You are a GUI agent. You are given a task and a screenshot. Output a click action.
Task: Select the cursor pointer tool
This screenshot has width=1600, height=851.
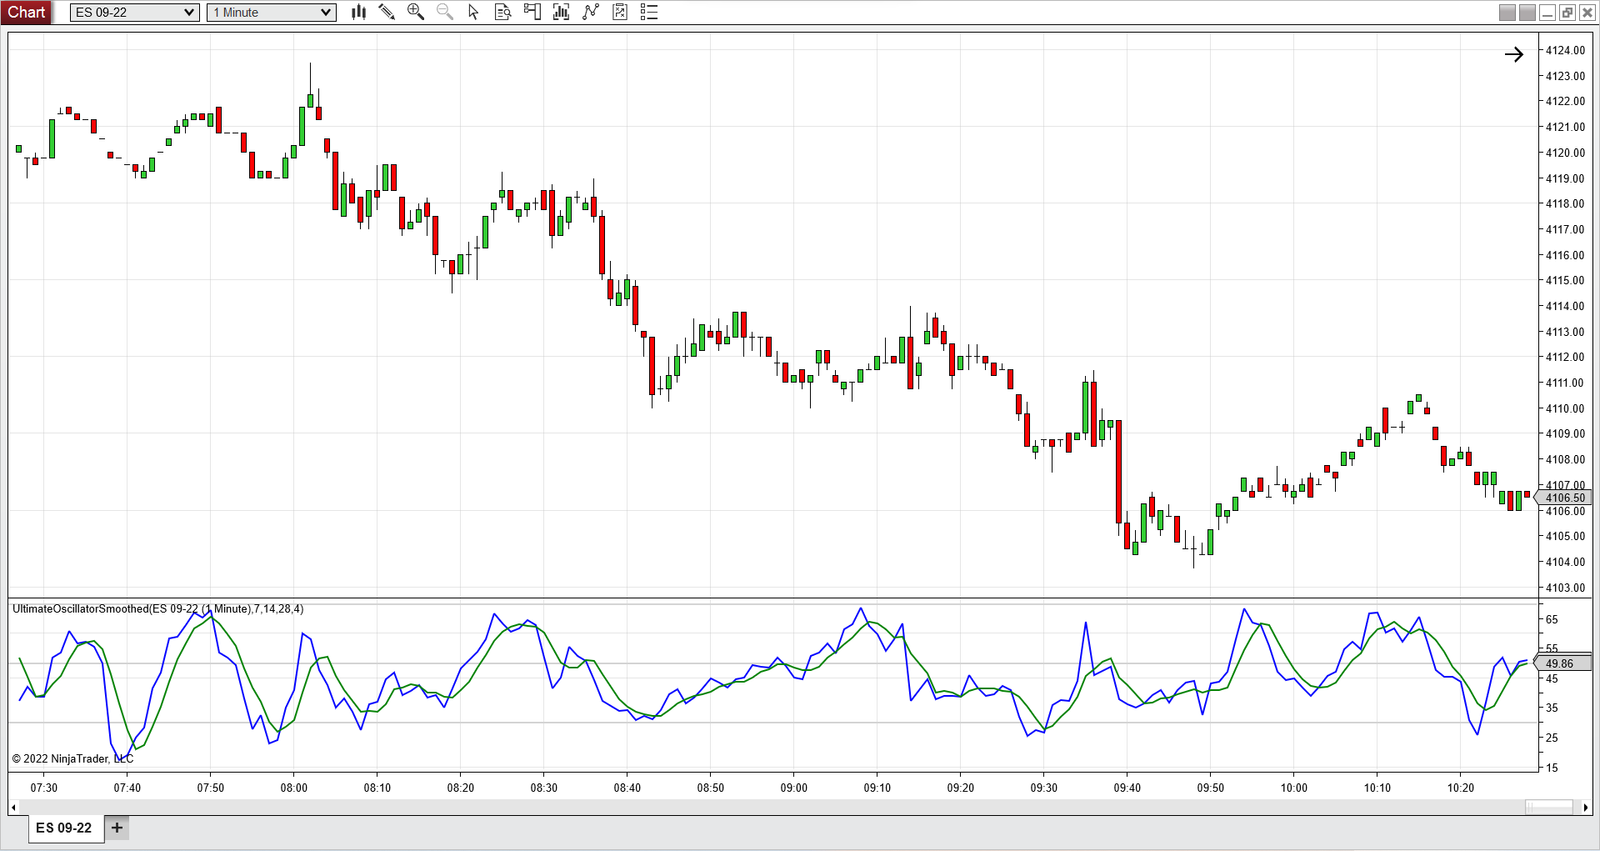pyautogui.click(x=474, y=12)
